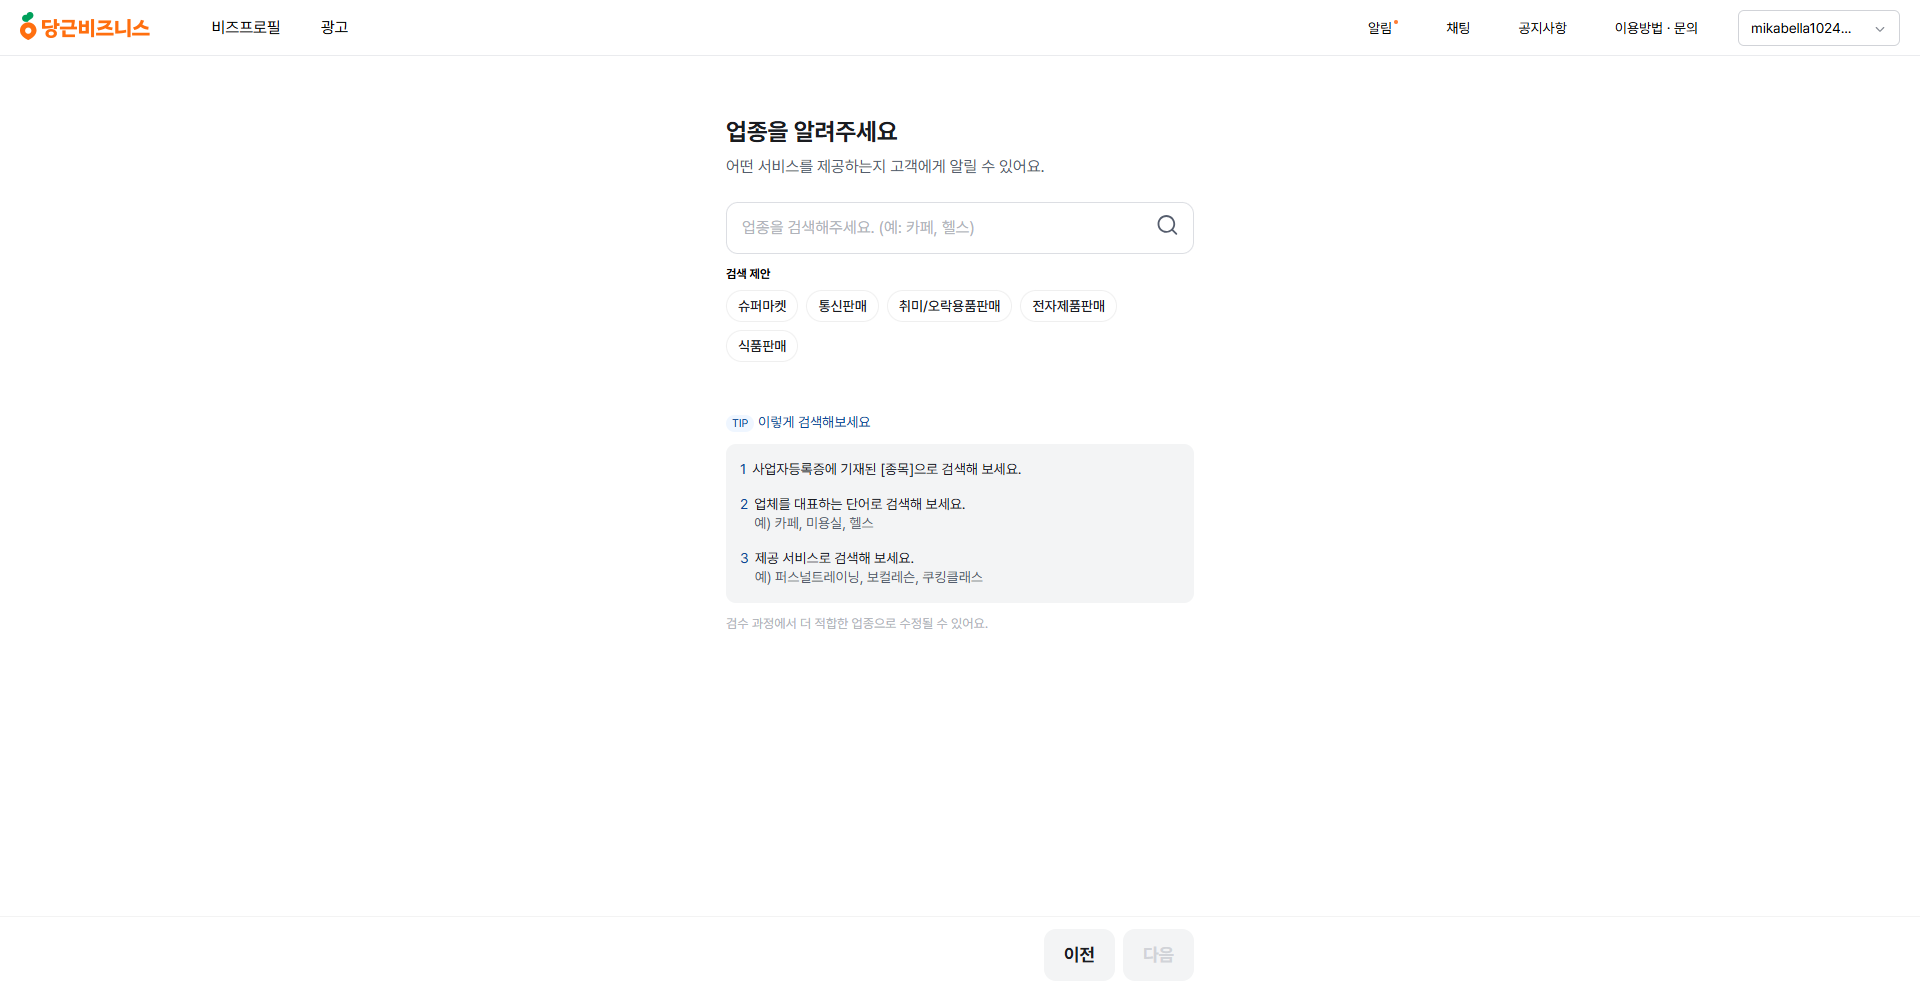The image size is (1920, 993).
Task: Select the 슈퍼마켓 suggestion chip
Action: pos(762,306)
